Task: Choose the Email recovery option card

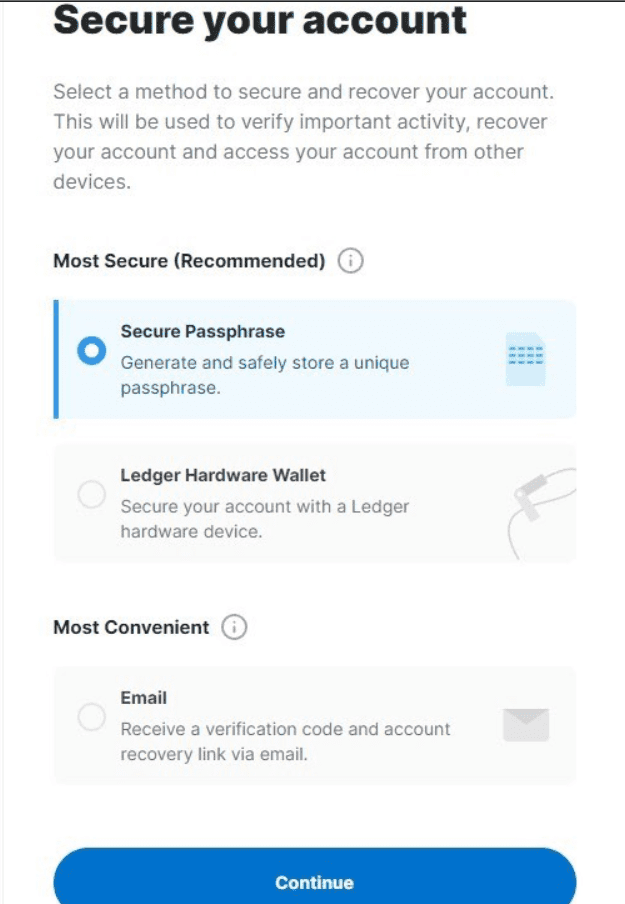Action: 315,725
